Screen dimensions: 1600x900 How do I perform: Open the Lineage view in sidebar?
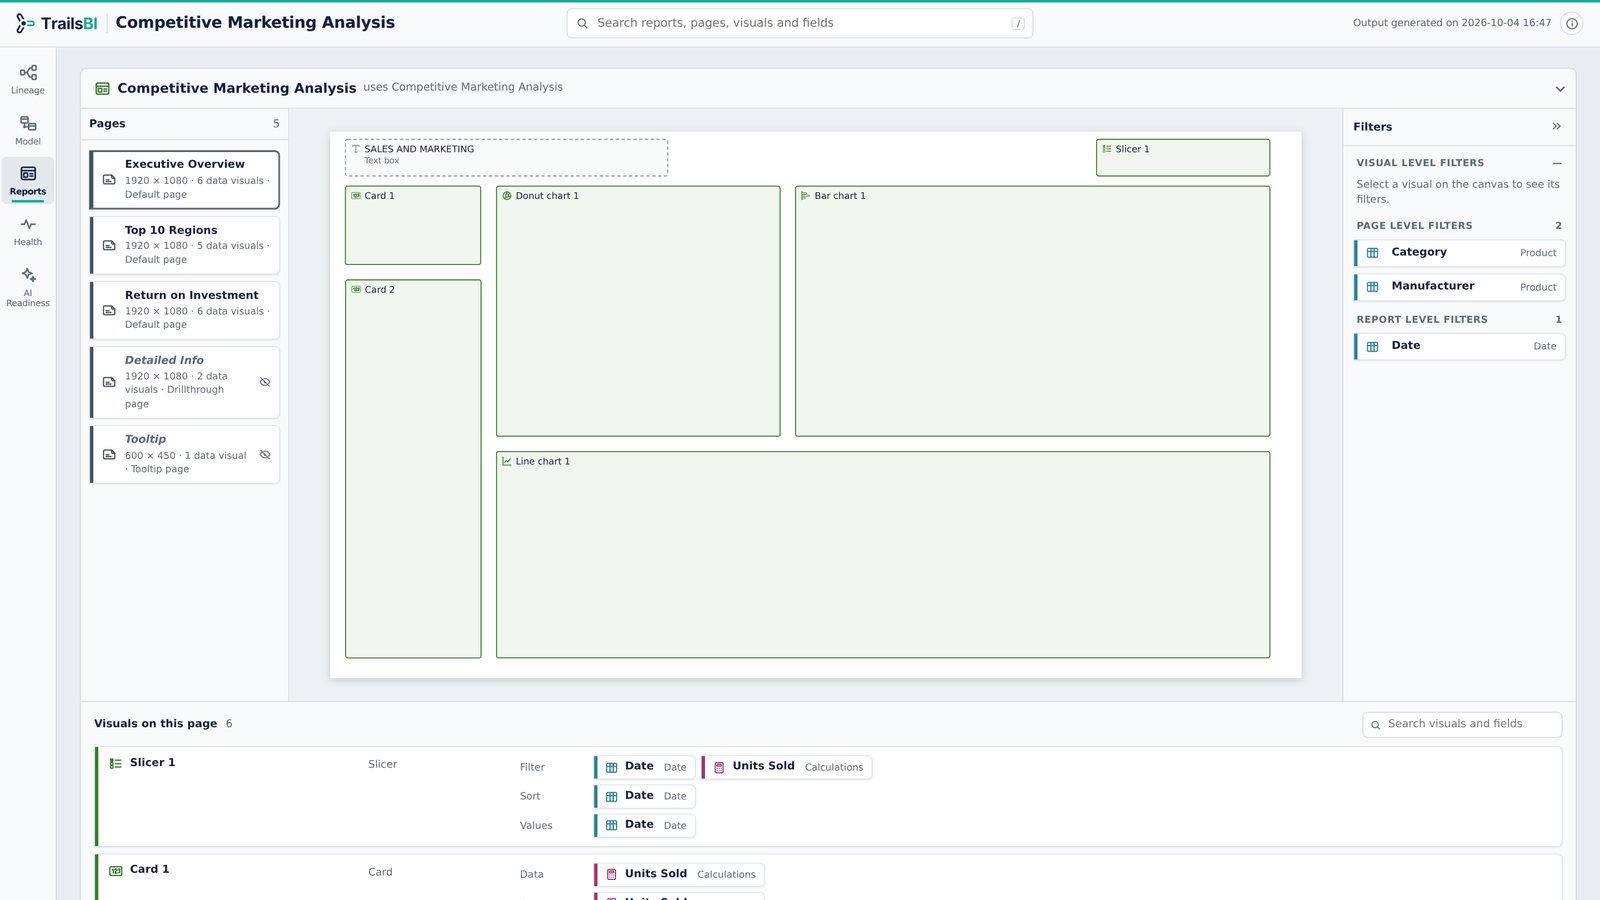28,79
